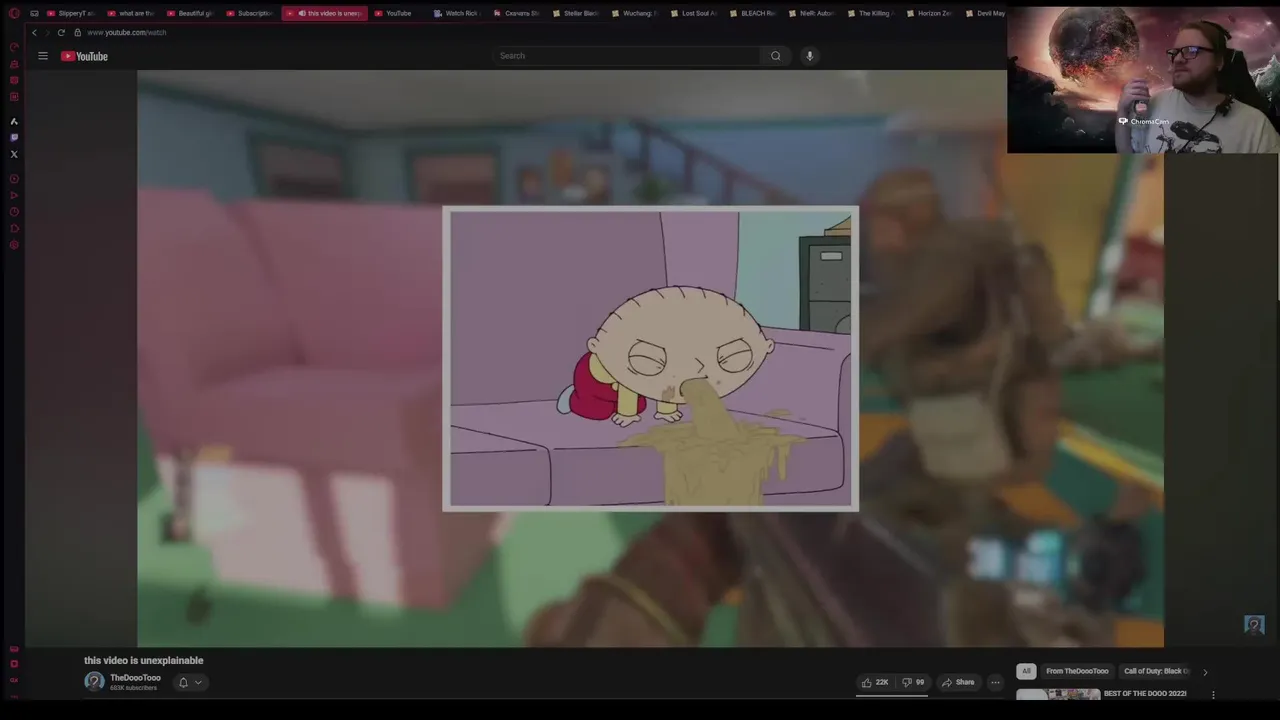
Task: Open the extensions cube icon in sidebar
Action: (14, 229)
